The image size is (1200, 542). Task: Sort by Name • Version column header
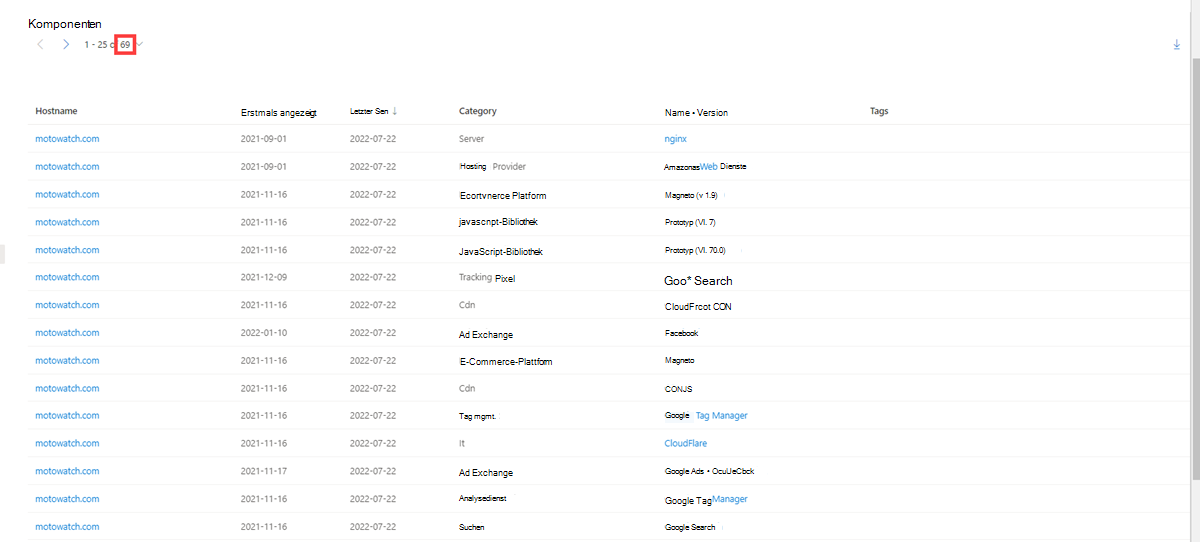(x=696, y=112)
